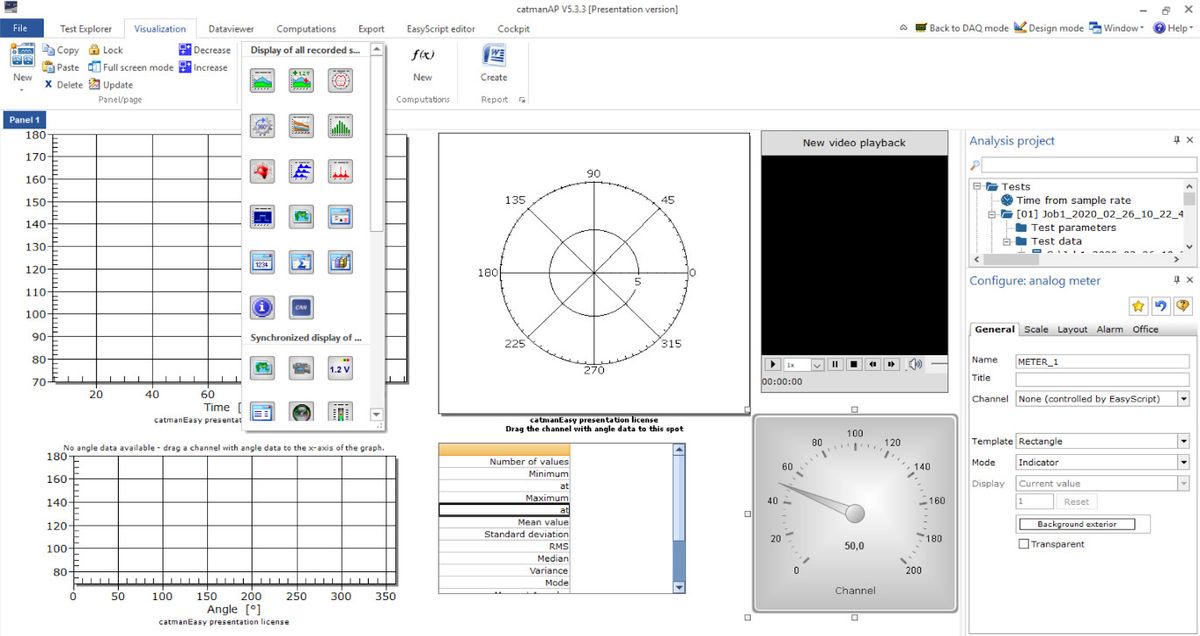This screenshot has width=1200, height=636.
Task: Switch to the Scale tab
Action: 1036,329
